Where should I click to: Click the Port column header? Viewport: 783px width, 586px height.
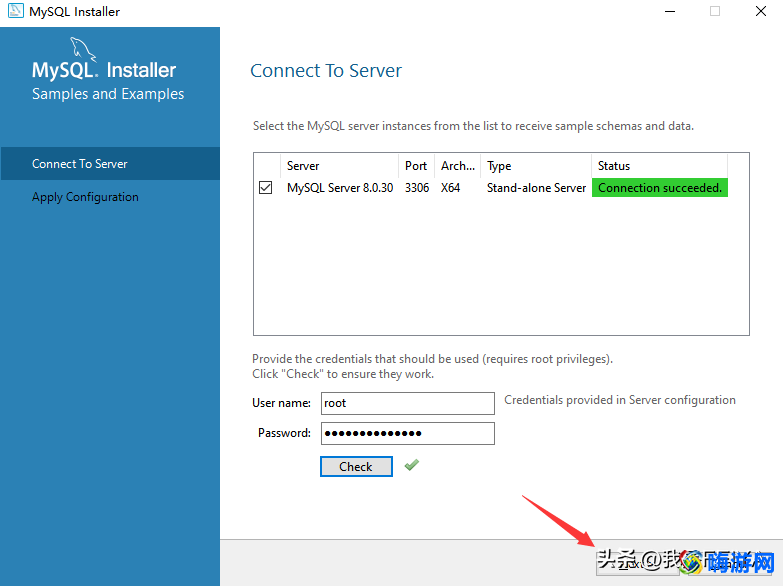[x=416, y=166]
